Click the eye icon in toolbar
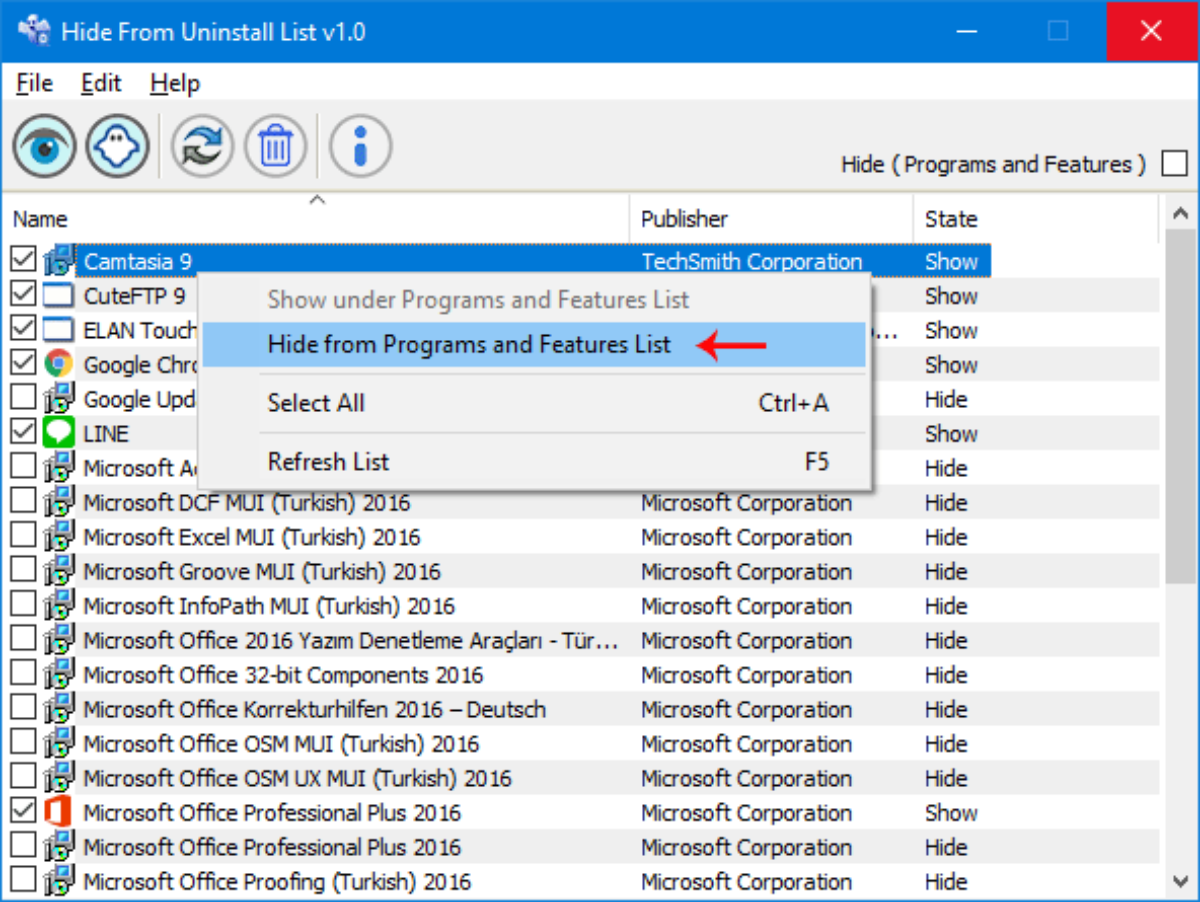1200x902 pixels. (44, 148)
